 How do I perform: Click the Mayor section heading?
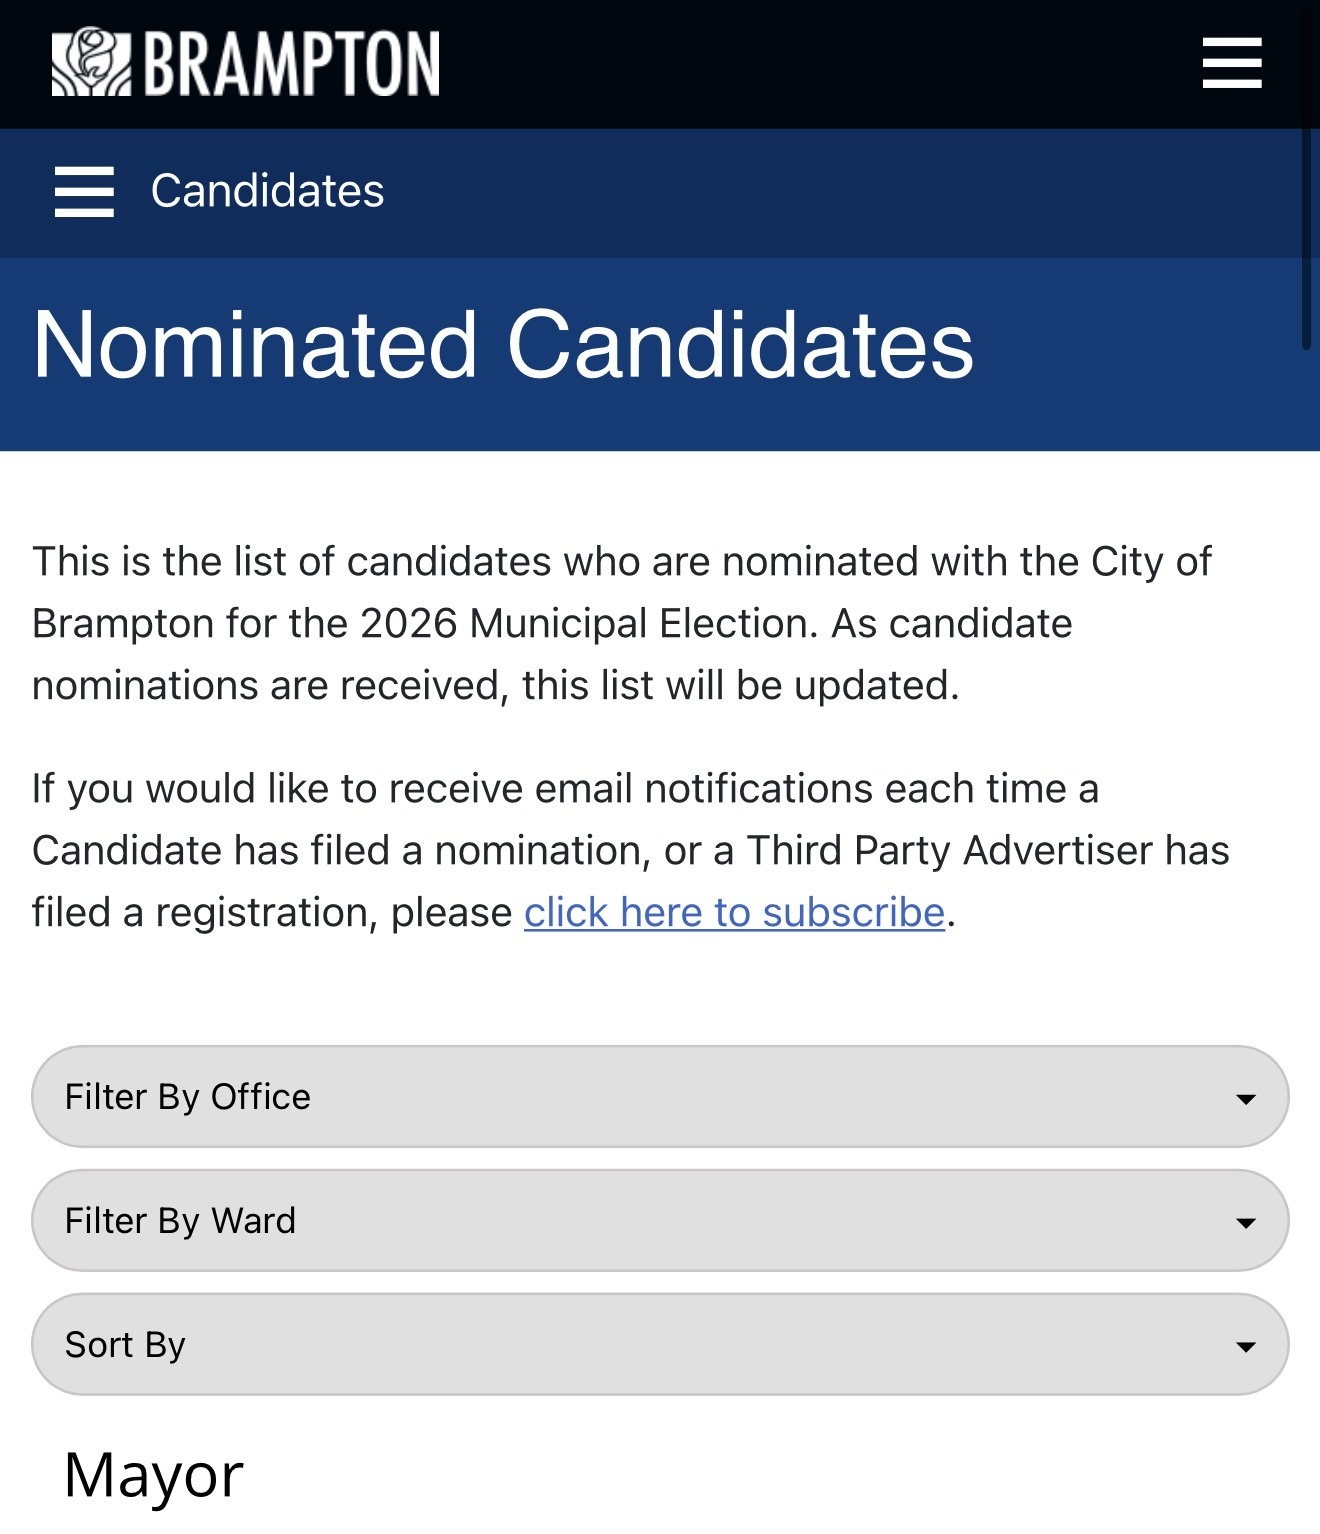coord(154,1475)
